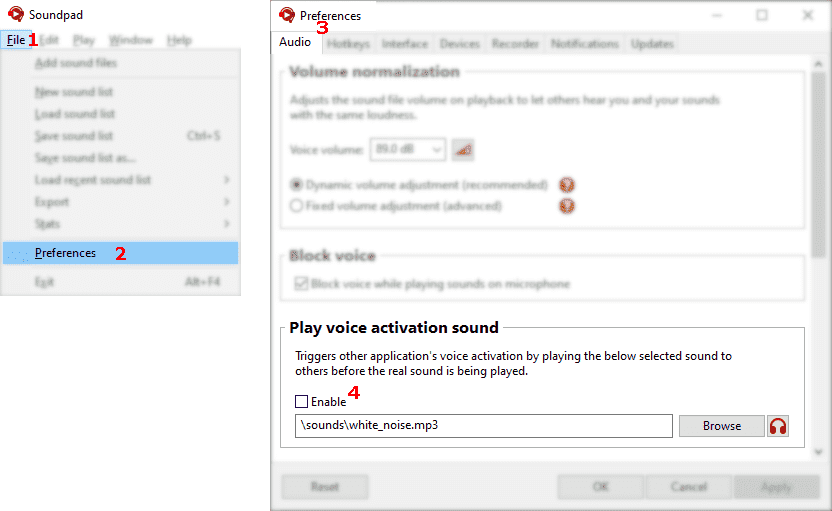Screen dimensions: 832x511
Task: Choose Save sound list menu entry
Action: coord(121,136)
